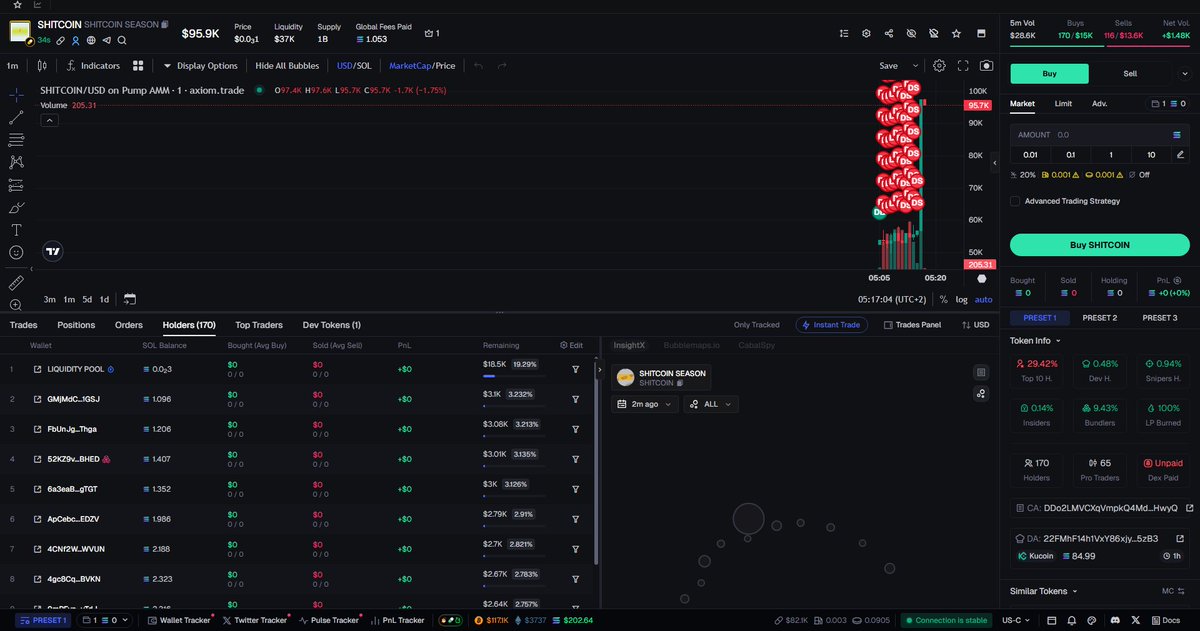
Task: Open the Top Traders tab
Action: click(x=259, y=325)
